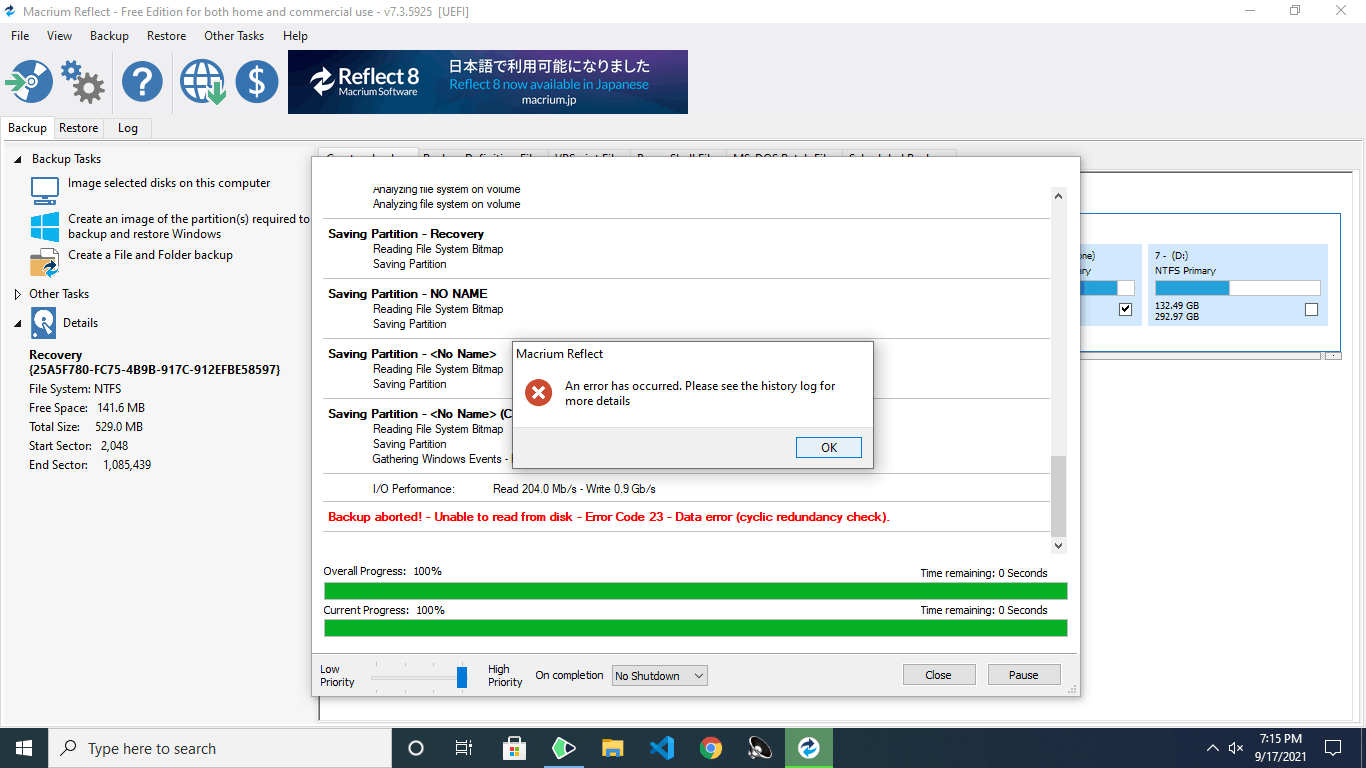Click the globe download updates icon
1366x768 pixels.
point(202,81)
